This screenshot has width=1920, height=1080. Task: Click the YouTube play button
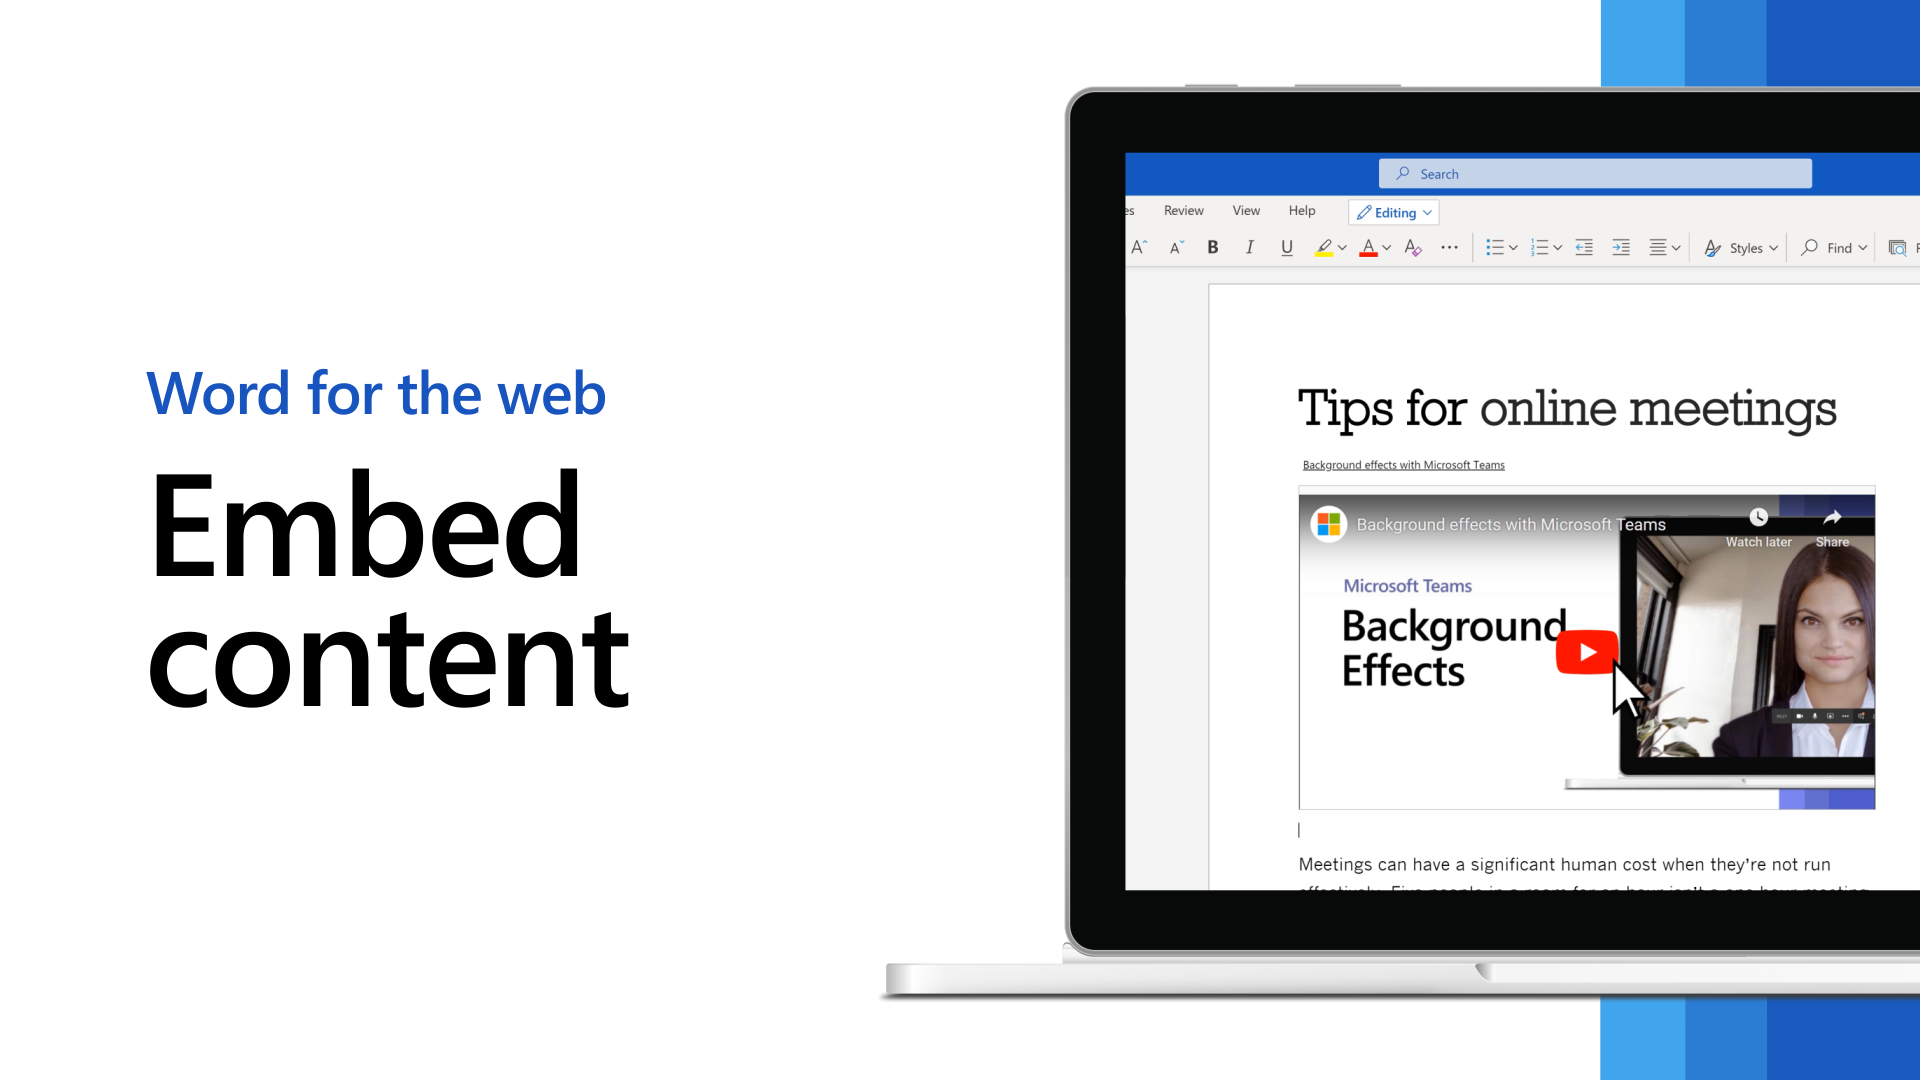click(x=1584, y=651)
